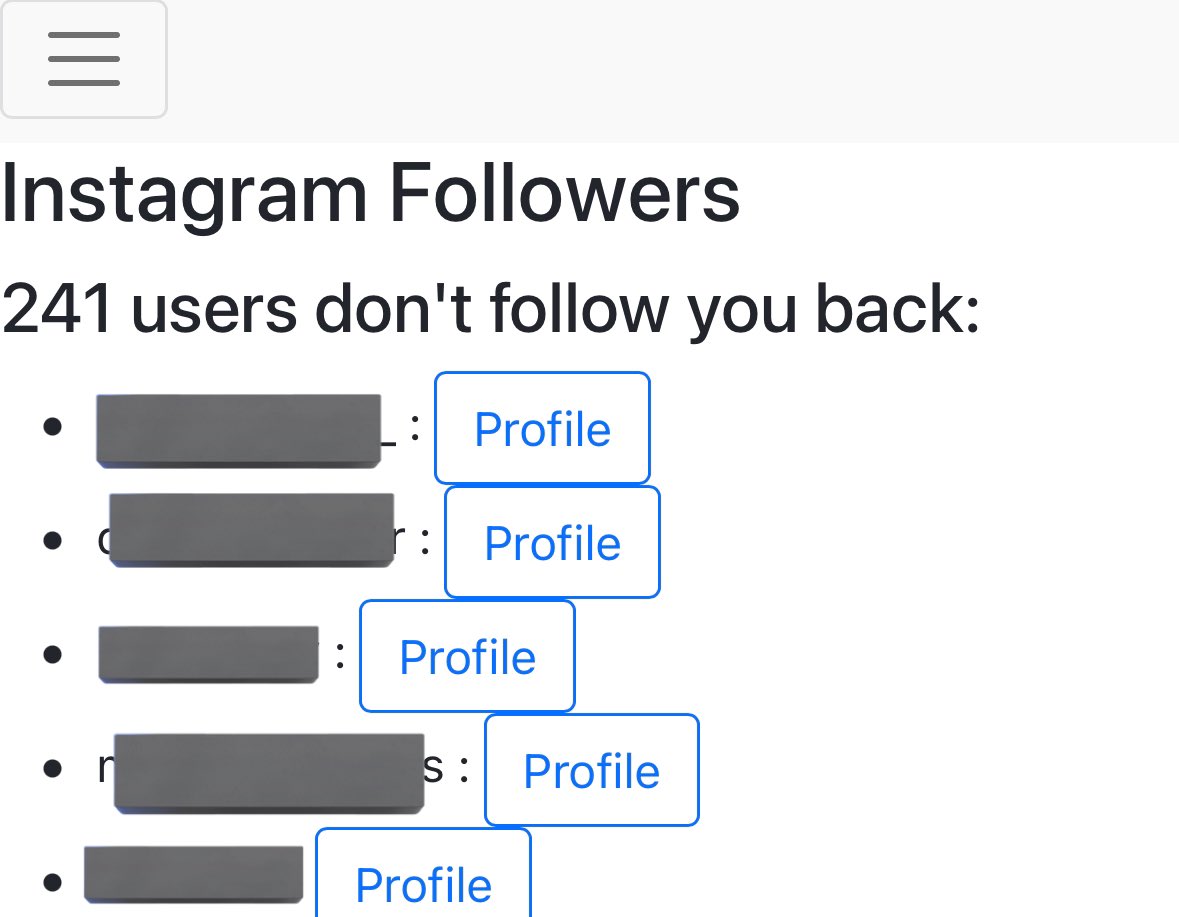The image size is (1179, 917).
Task: Click the Instagram Followers heading
Action: tap(371, 194)
